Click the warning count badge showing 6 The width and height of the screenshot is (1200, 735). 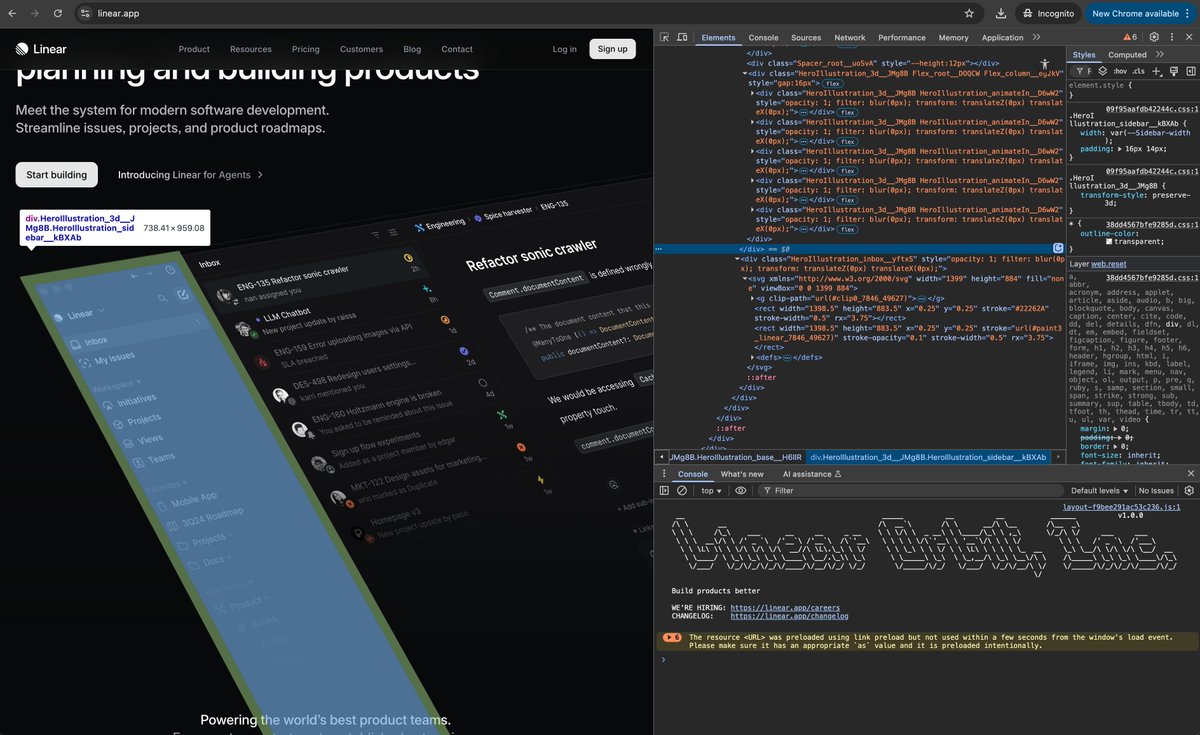(x=1130, y=37)
